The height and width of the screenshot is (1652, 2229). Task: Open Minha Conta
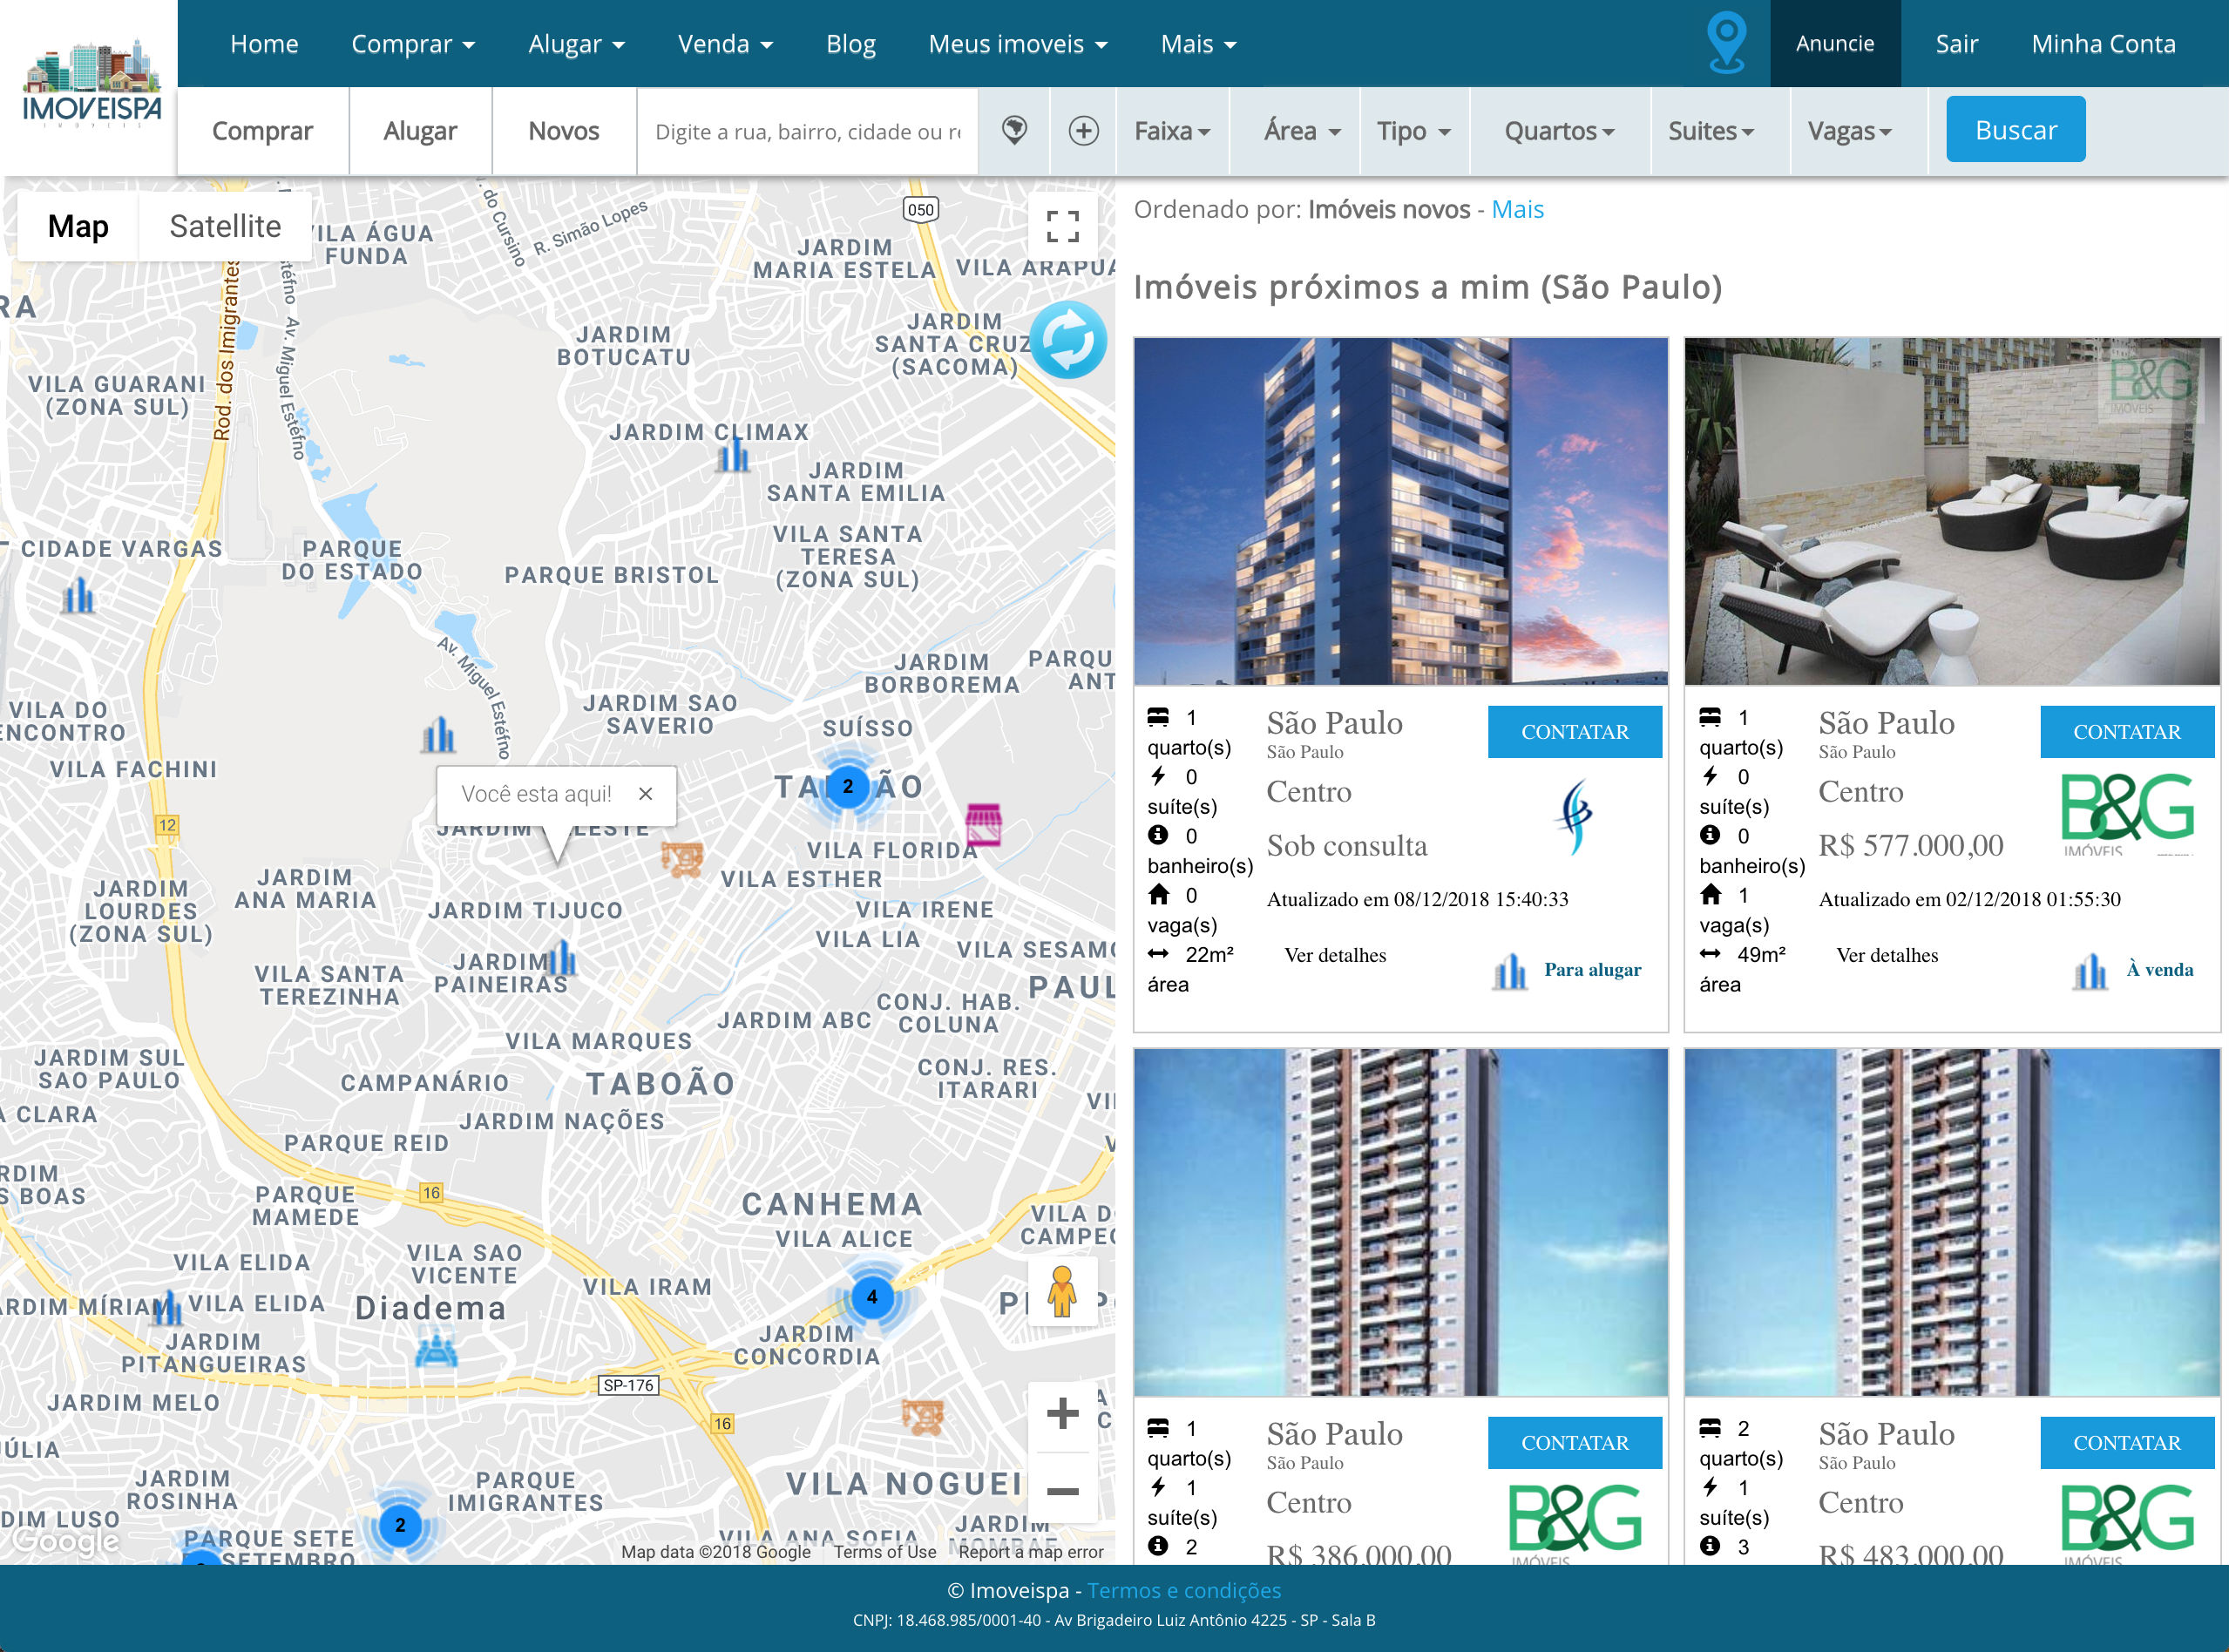[2103, 44]
